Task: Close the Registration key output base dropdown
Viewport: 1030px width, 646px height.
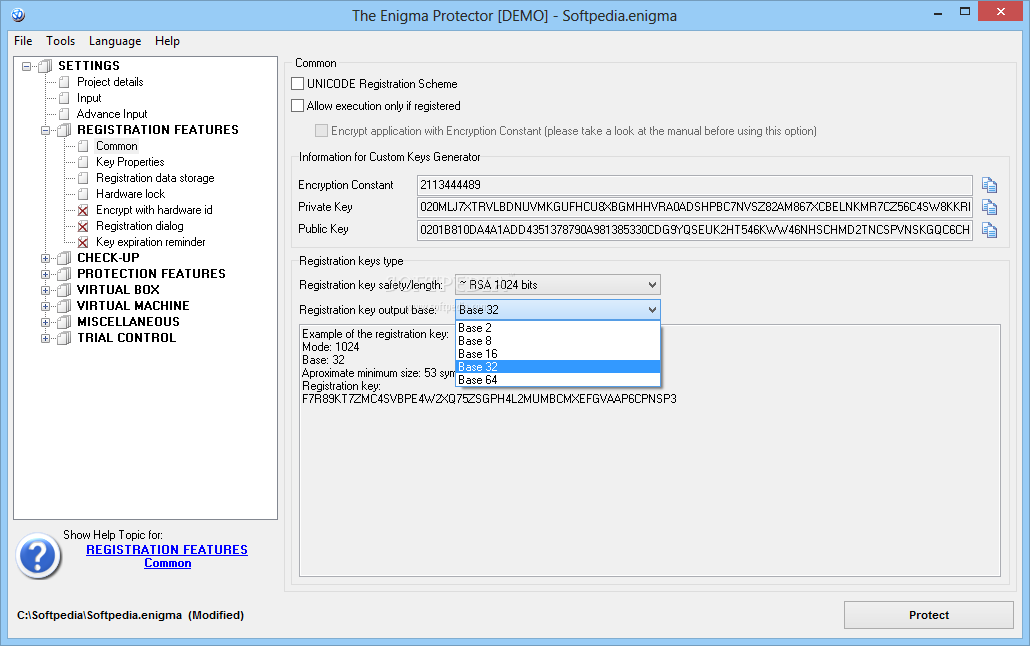Action: tap(558, 310)
